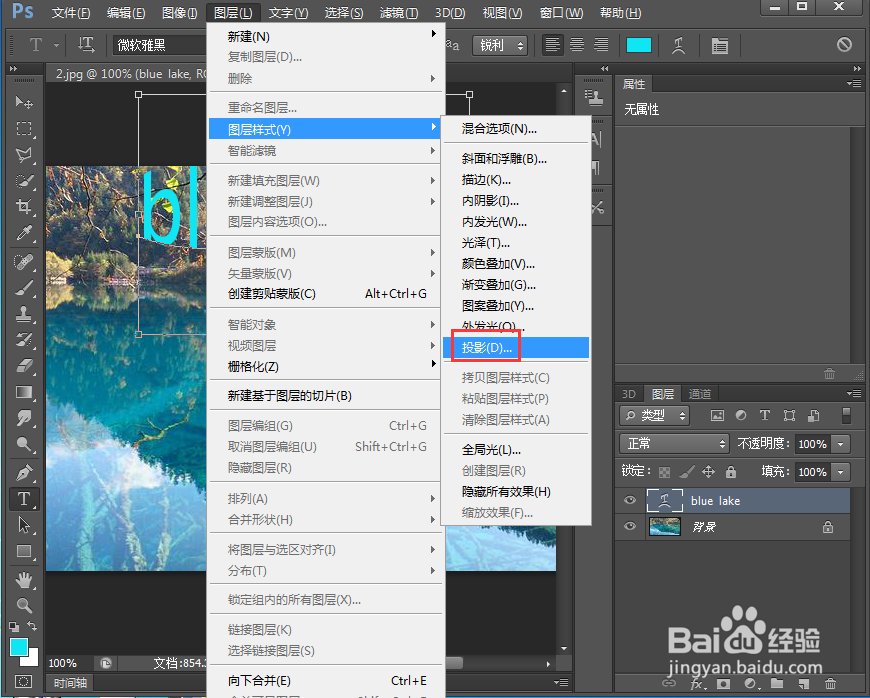
Task: Select the Clone Stamp tool
Action: coord(24,314)
